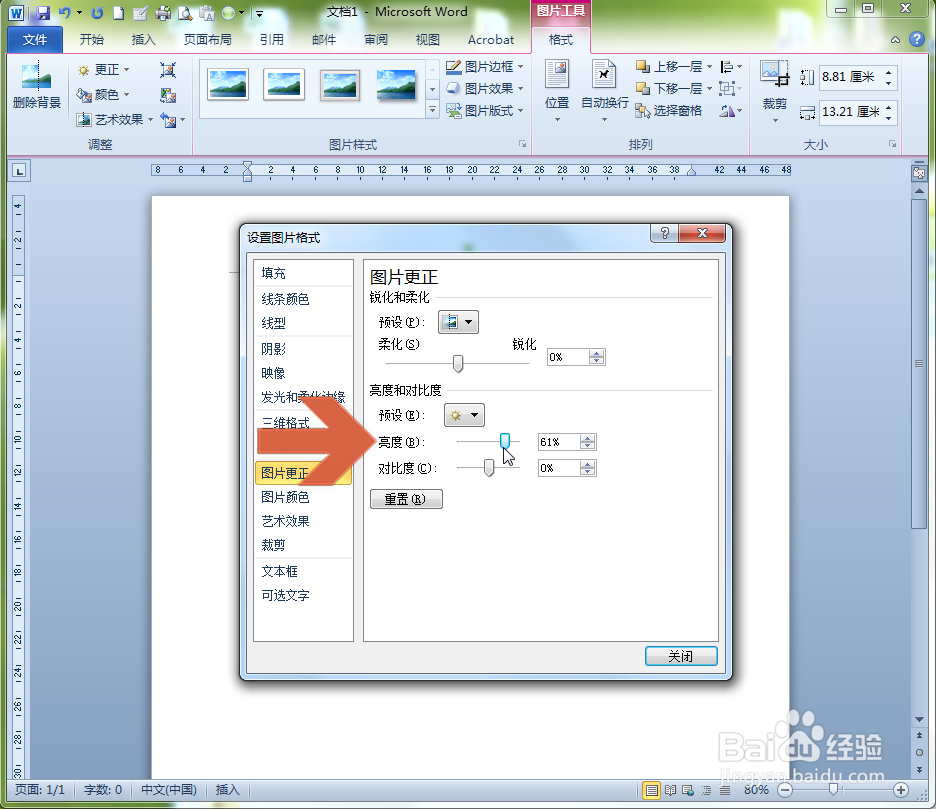The height and width of the screenshot is (809, 936).
Task: Switch to the Acrobat tab
Action: (x=491, y=39)
